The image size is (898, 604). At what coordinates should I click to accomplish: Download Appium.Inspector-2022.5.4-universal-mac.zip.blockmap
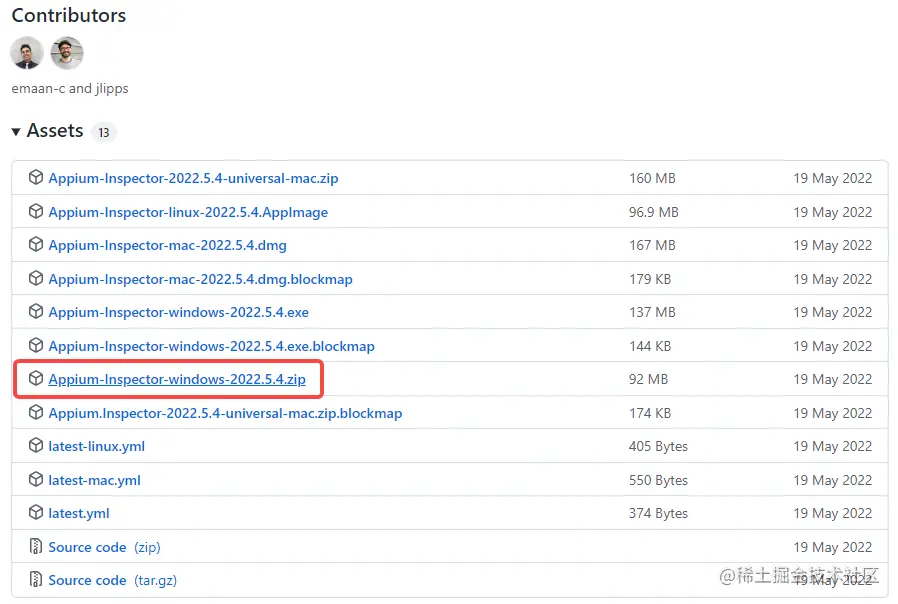225,413
